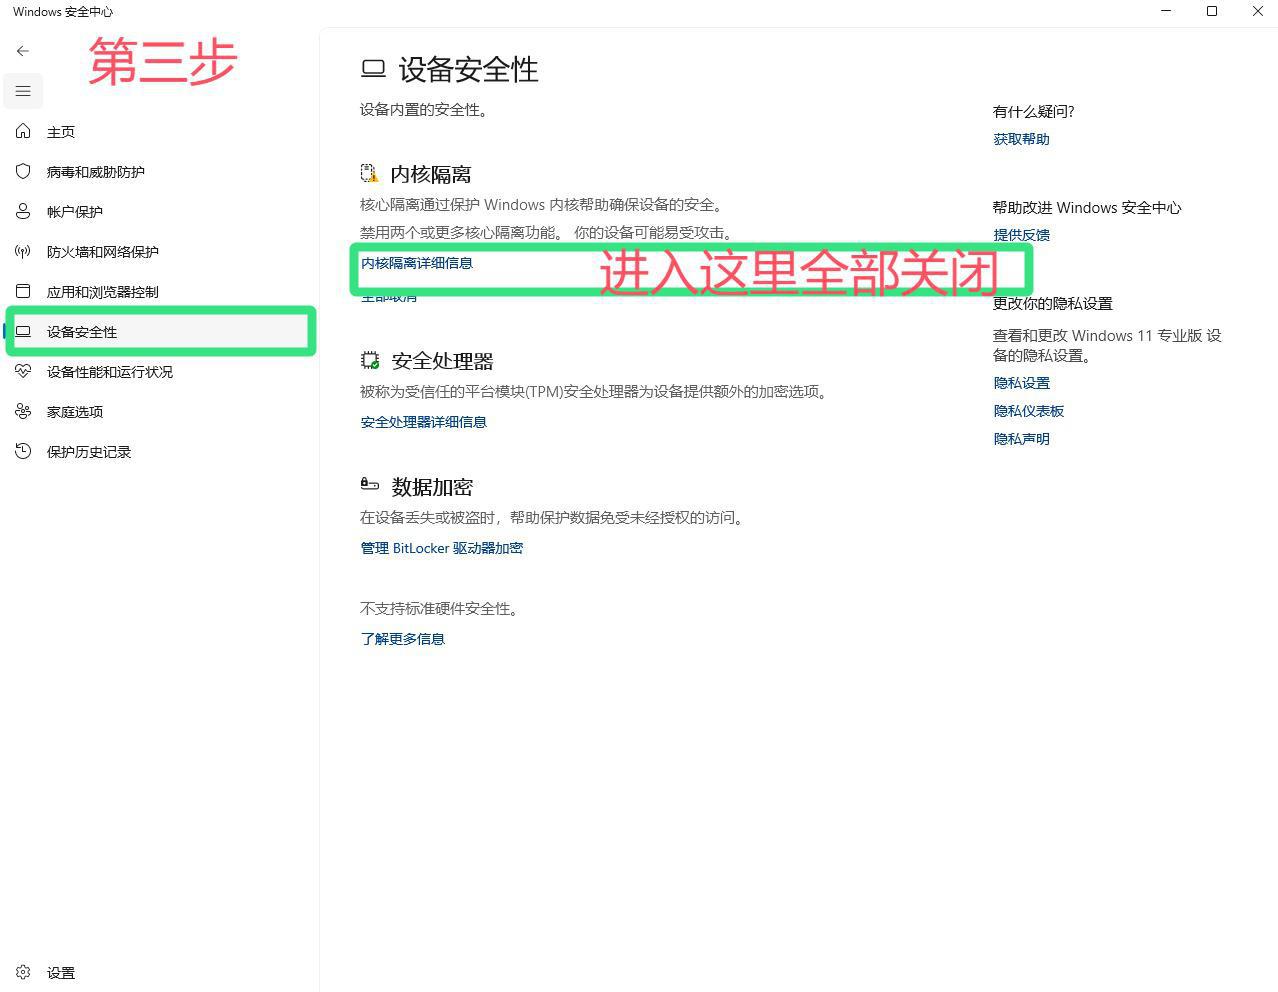Click 了解更多信息 link
Viewport: 1278px width, 992px height.
click(x=403, y=639)
